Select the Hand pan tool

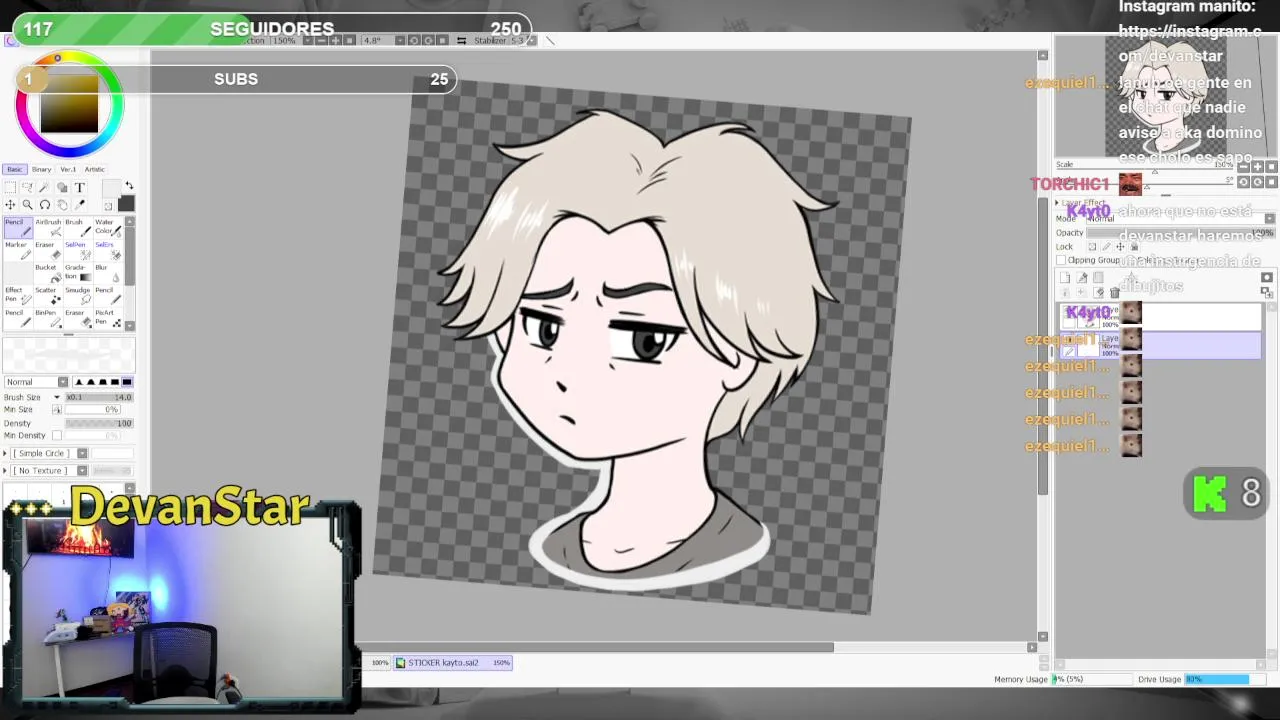click(x=62, y=204)
